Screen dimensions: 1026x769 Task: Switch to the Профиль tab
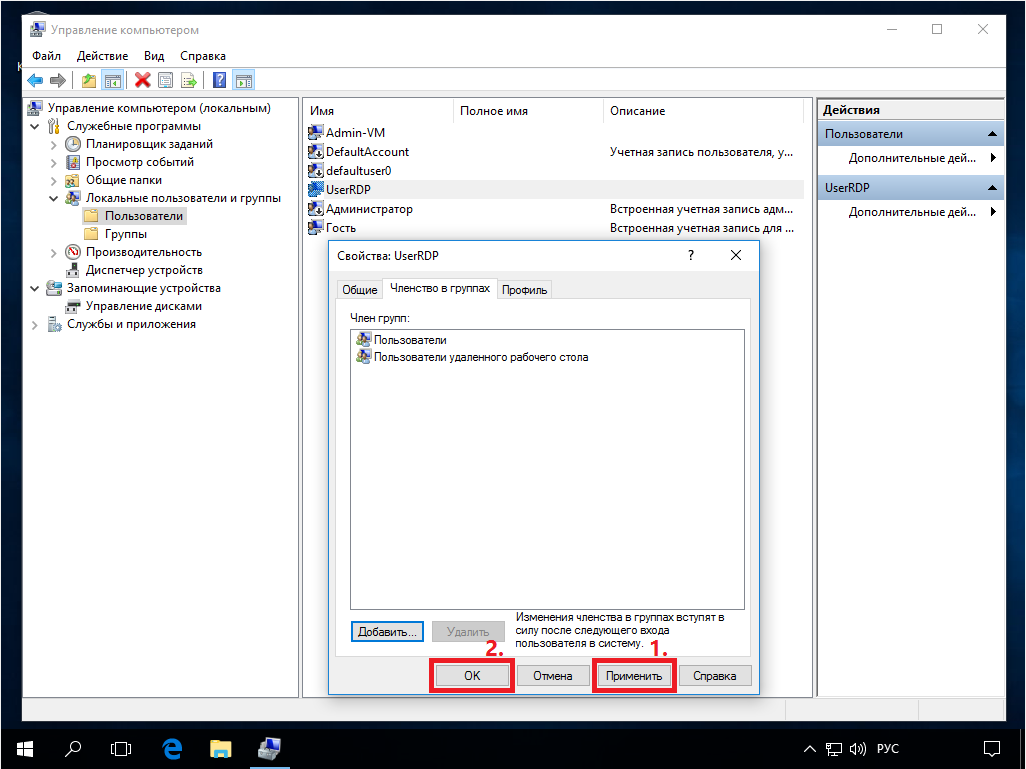click(x=524, y=289)
